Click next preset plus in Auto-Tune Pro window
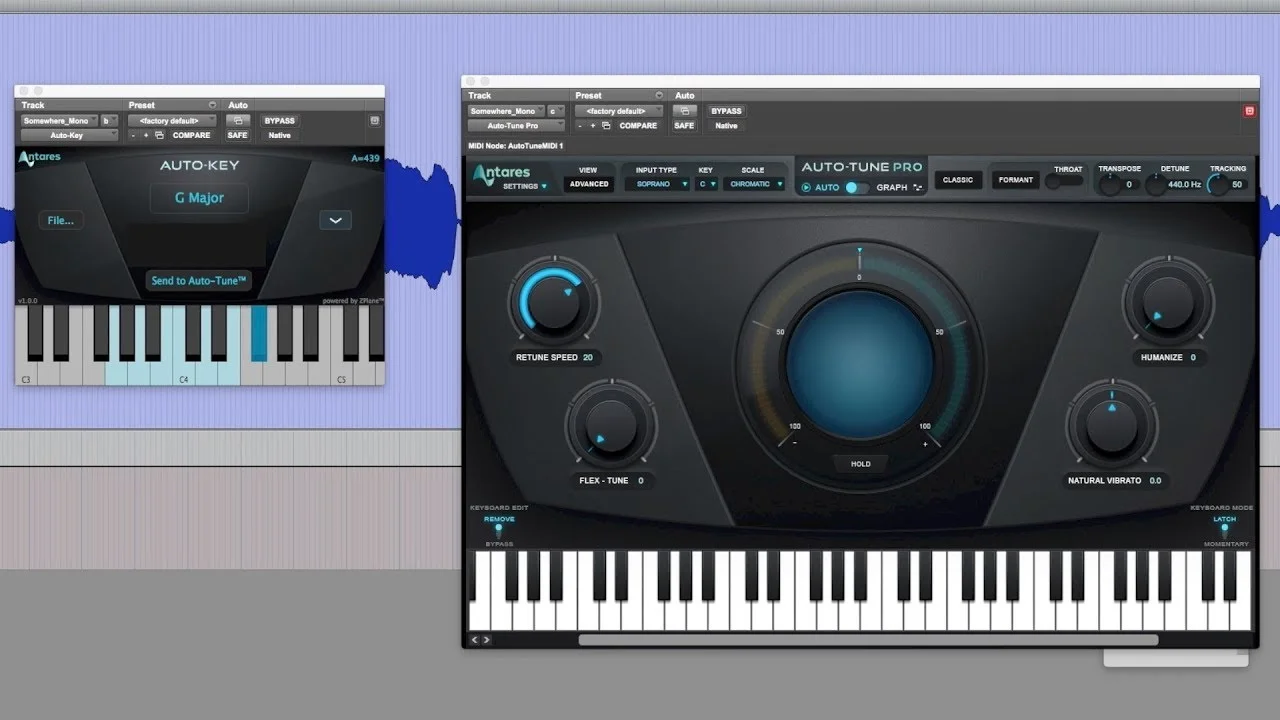The image size is (1280, 720). (x=593, y=126)
